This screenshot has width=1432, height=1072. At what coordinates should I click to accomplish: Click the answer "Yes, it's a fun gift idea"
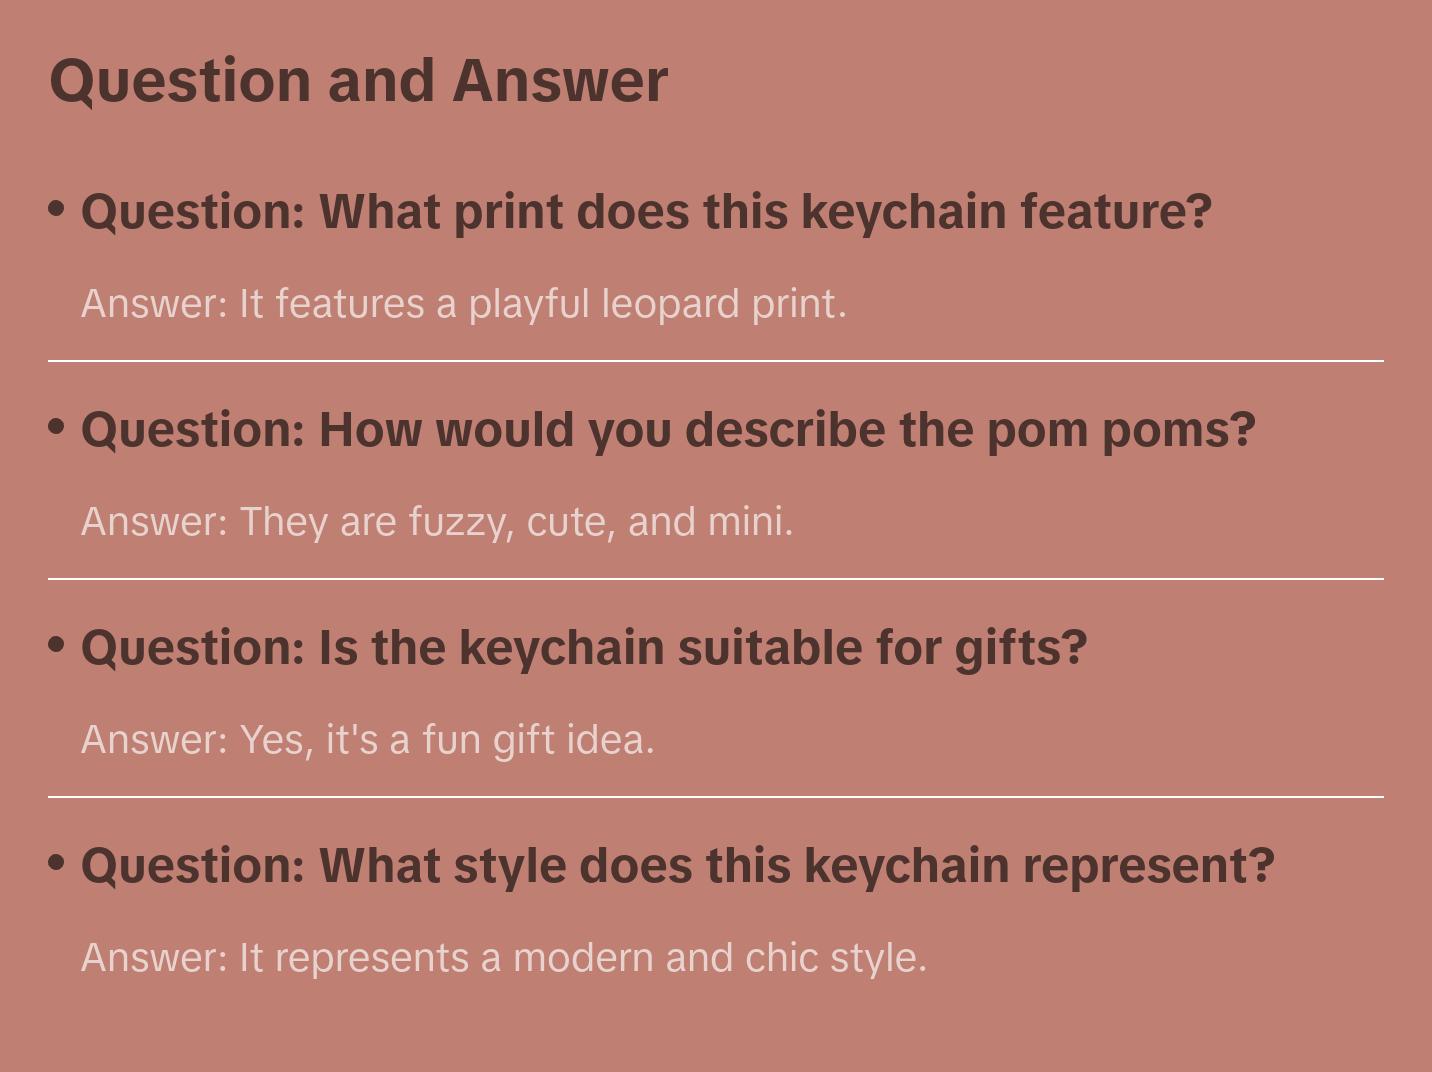tap(368, 740)
